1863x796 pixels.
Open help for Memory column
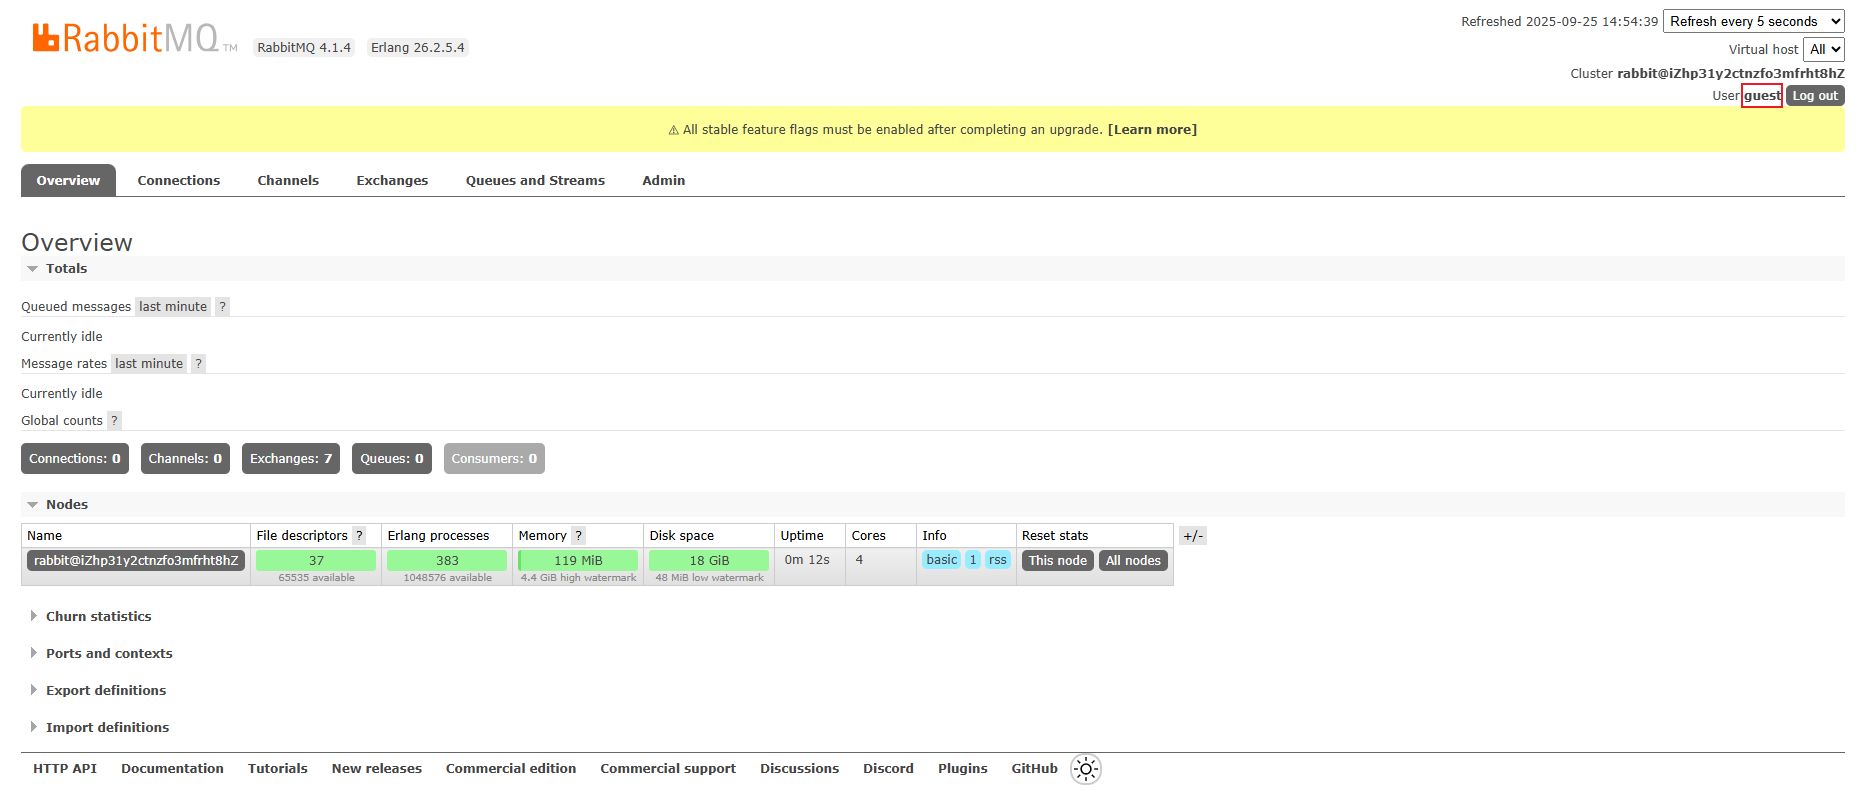pos(578,536)
